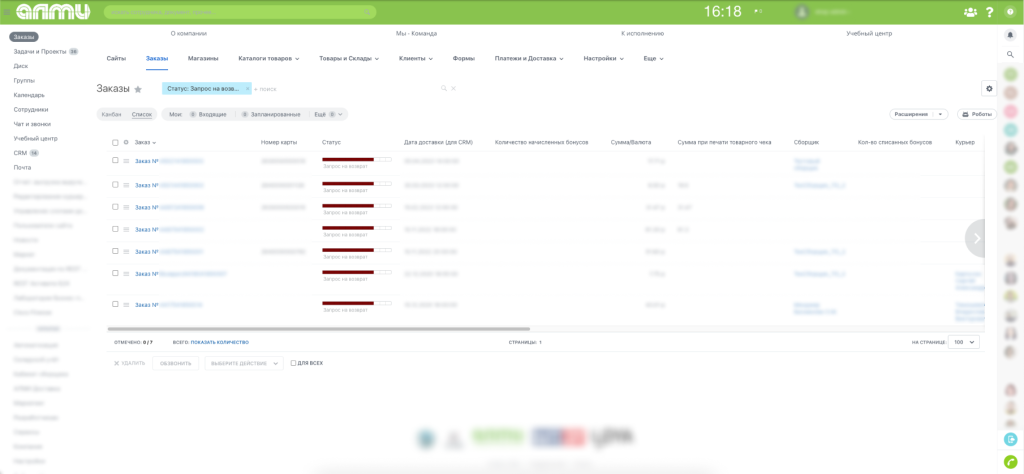Expand the Платежи и Доставка menu

529,59
